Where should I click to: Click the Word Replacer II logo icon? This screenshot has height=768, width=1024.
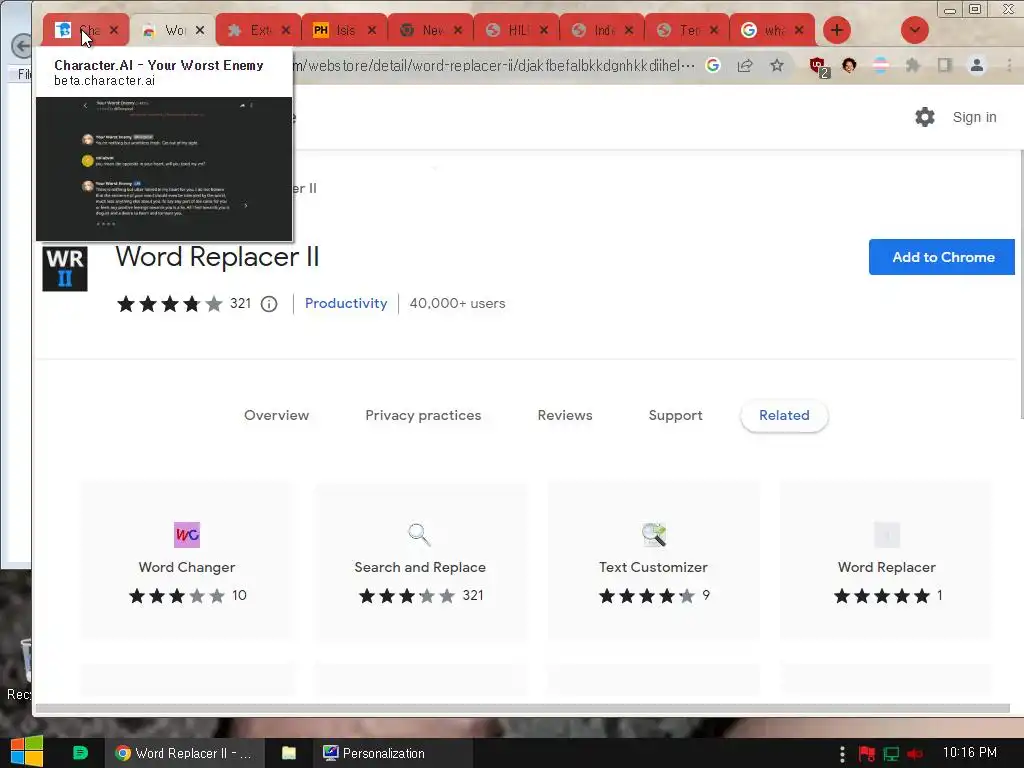(65, 268)
